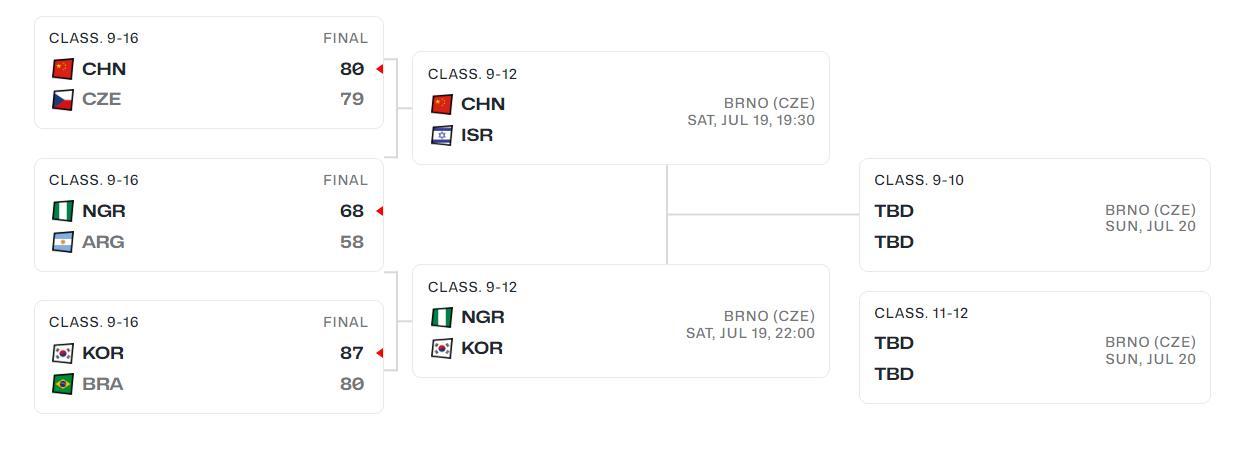Click Nigeria's final score of 68
The height and width of the screenshot is (457, 1258).
click(352, 211)
